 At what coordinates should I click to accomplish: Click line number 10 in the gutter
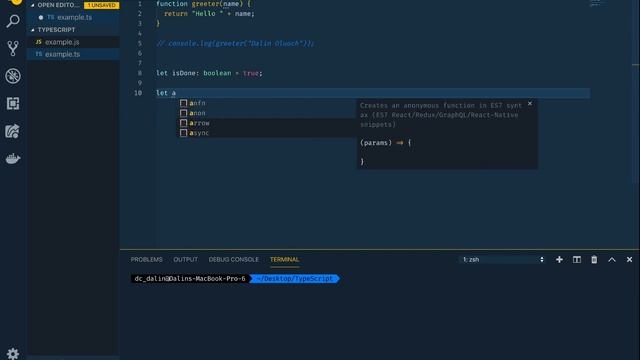click(138, 93)
